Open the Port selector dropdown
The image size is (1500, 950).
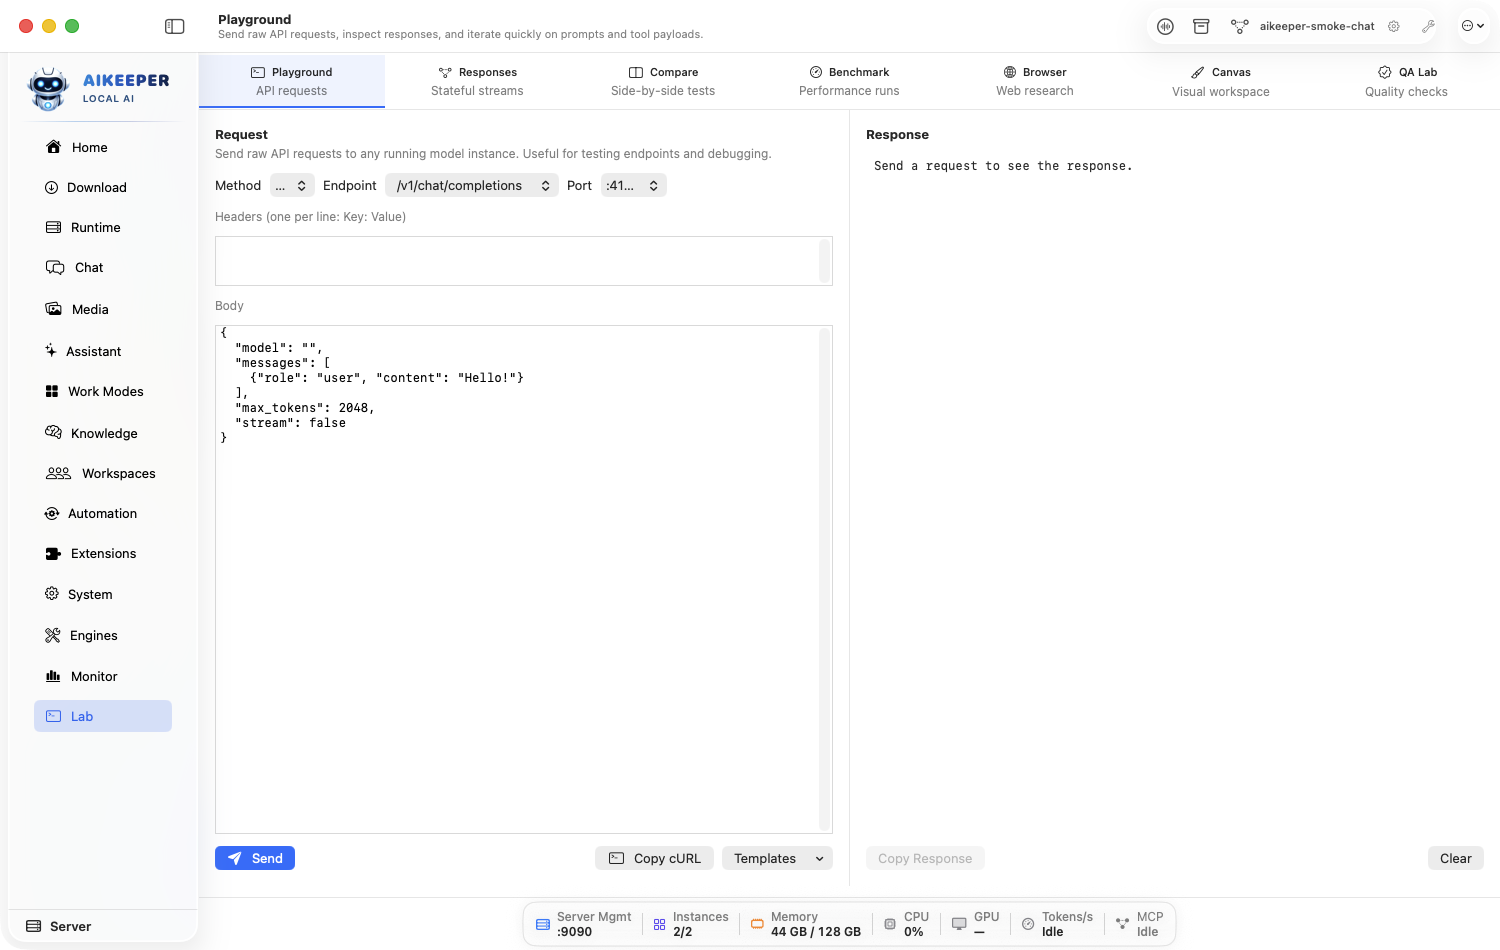coord(634,185)
